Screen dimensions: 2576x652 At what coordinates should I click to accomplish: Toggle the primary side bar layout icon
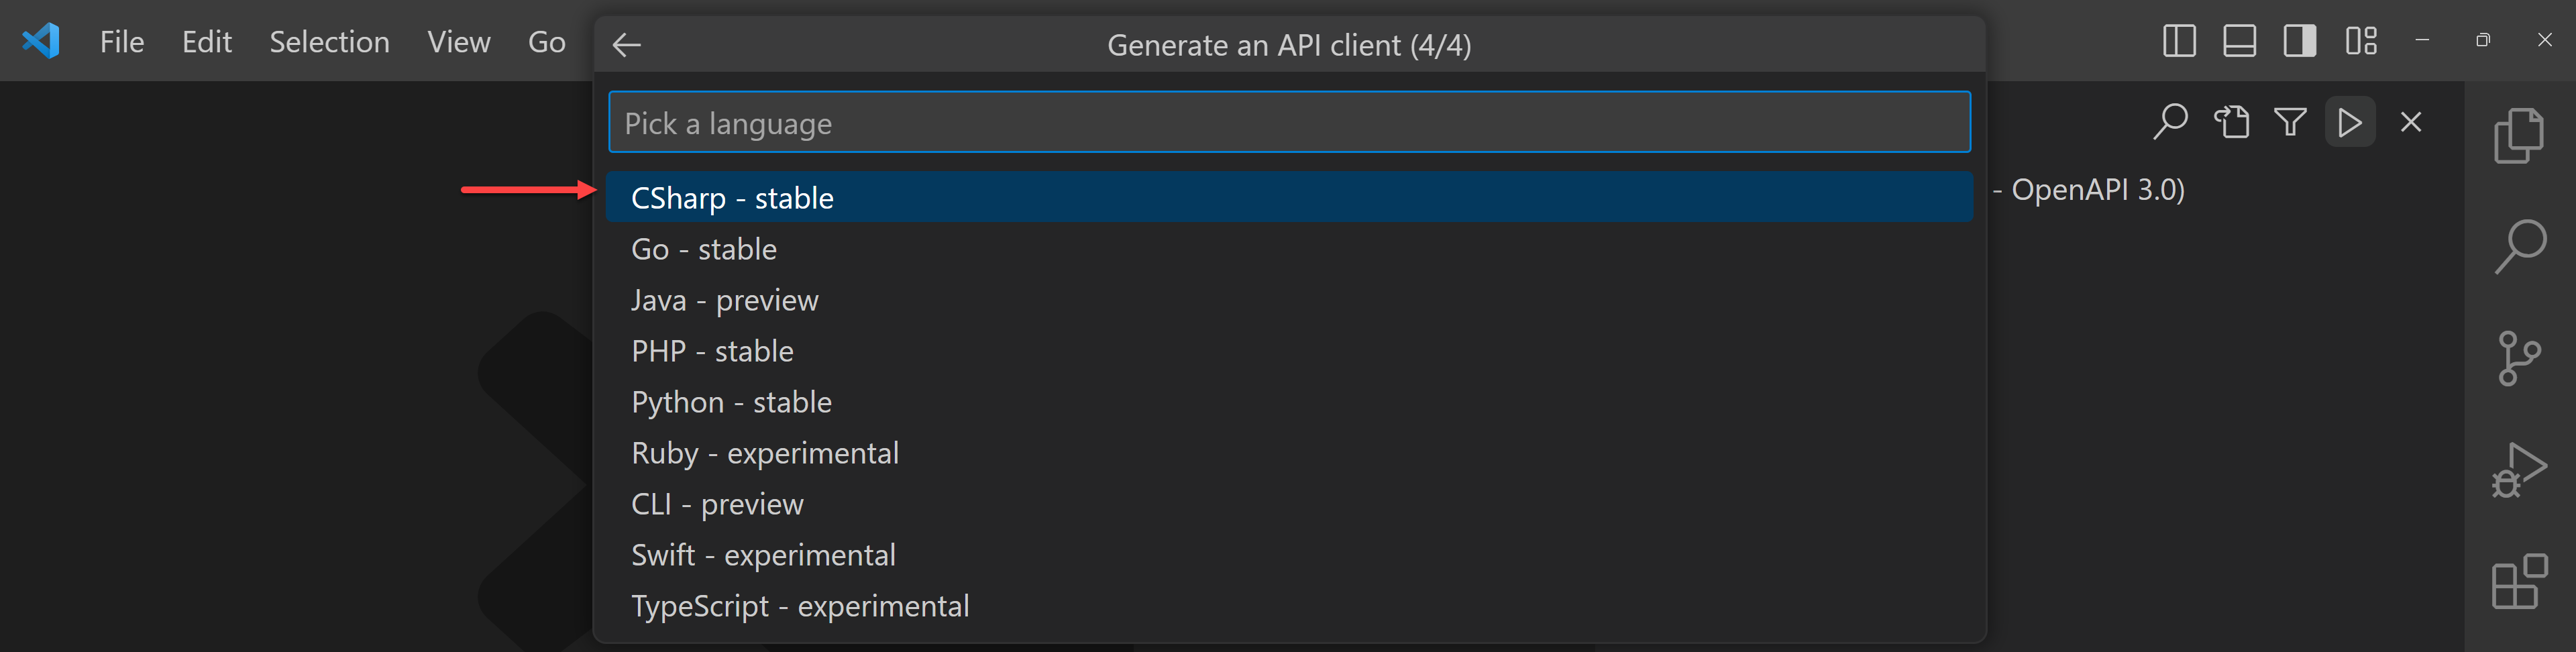pos(2179,41)
